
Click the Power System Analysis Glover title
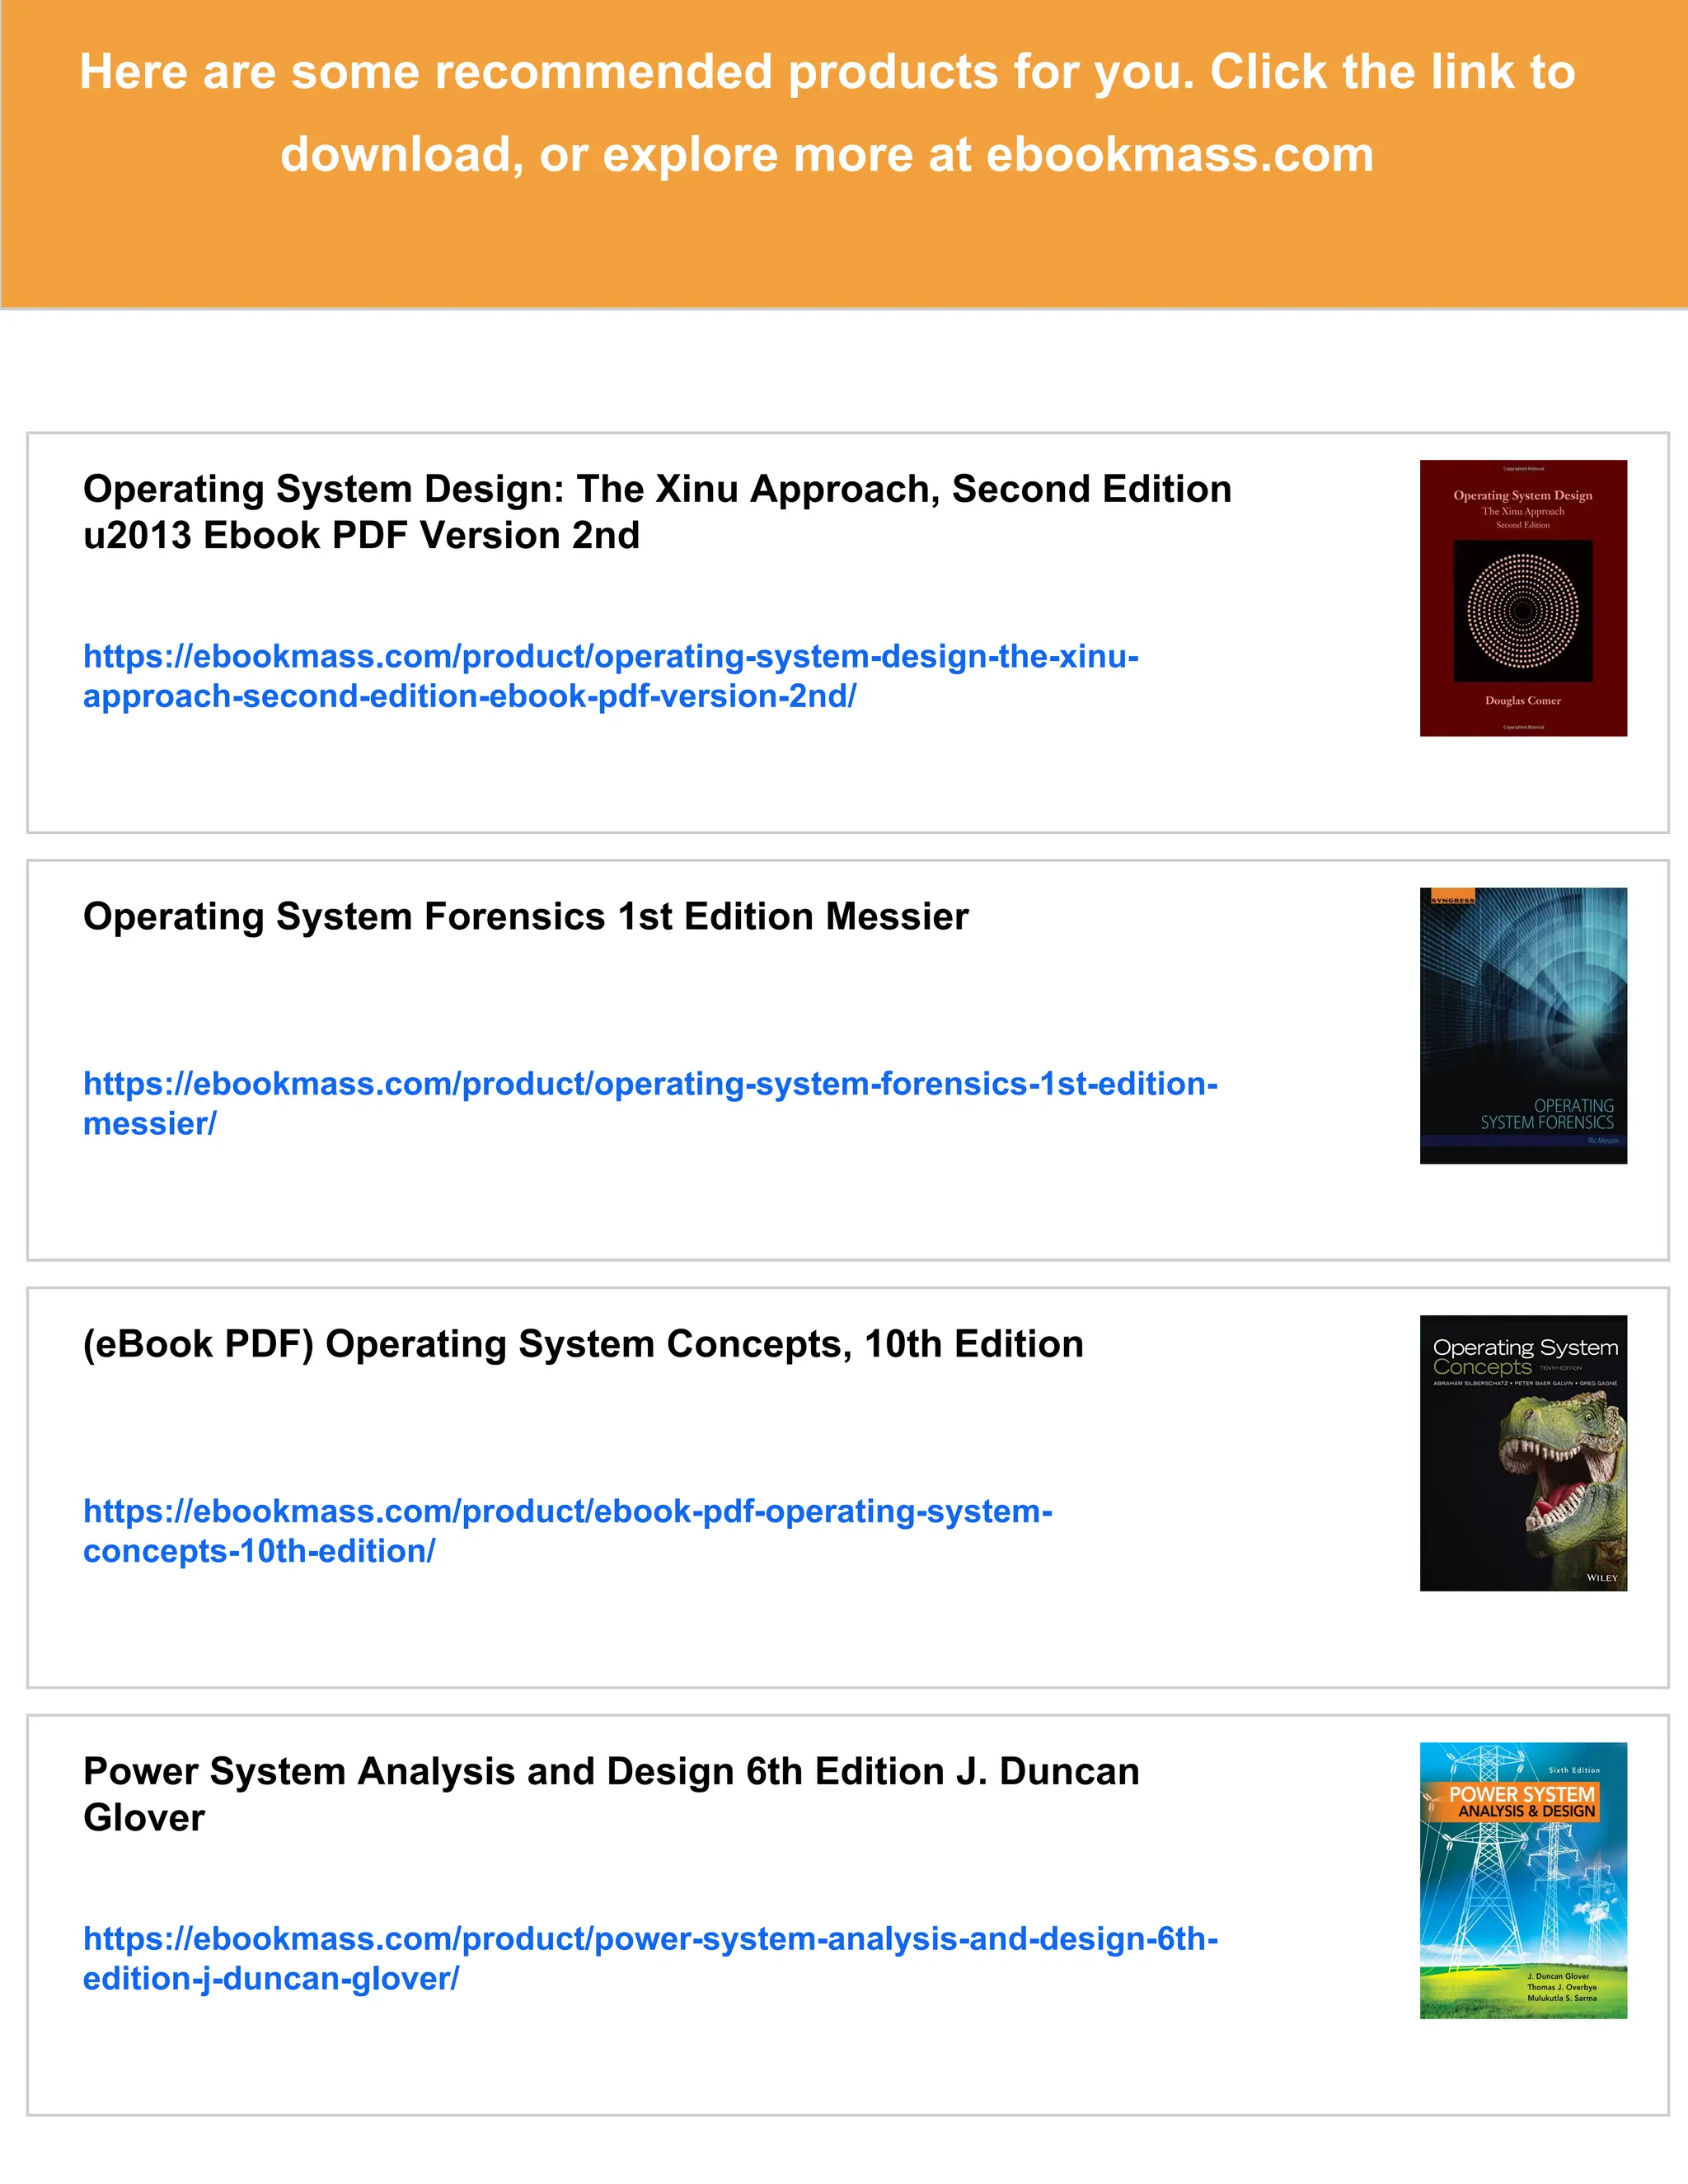click(x=610, y=1771)
